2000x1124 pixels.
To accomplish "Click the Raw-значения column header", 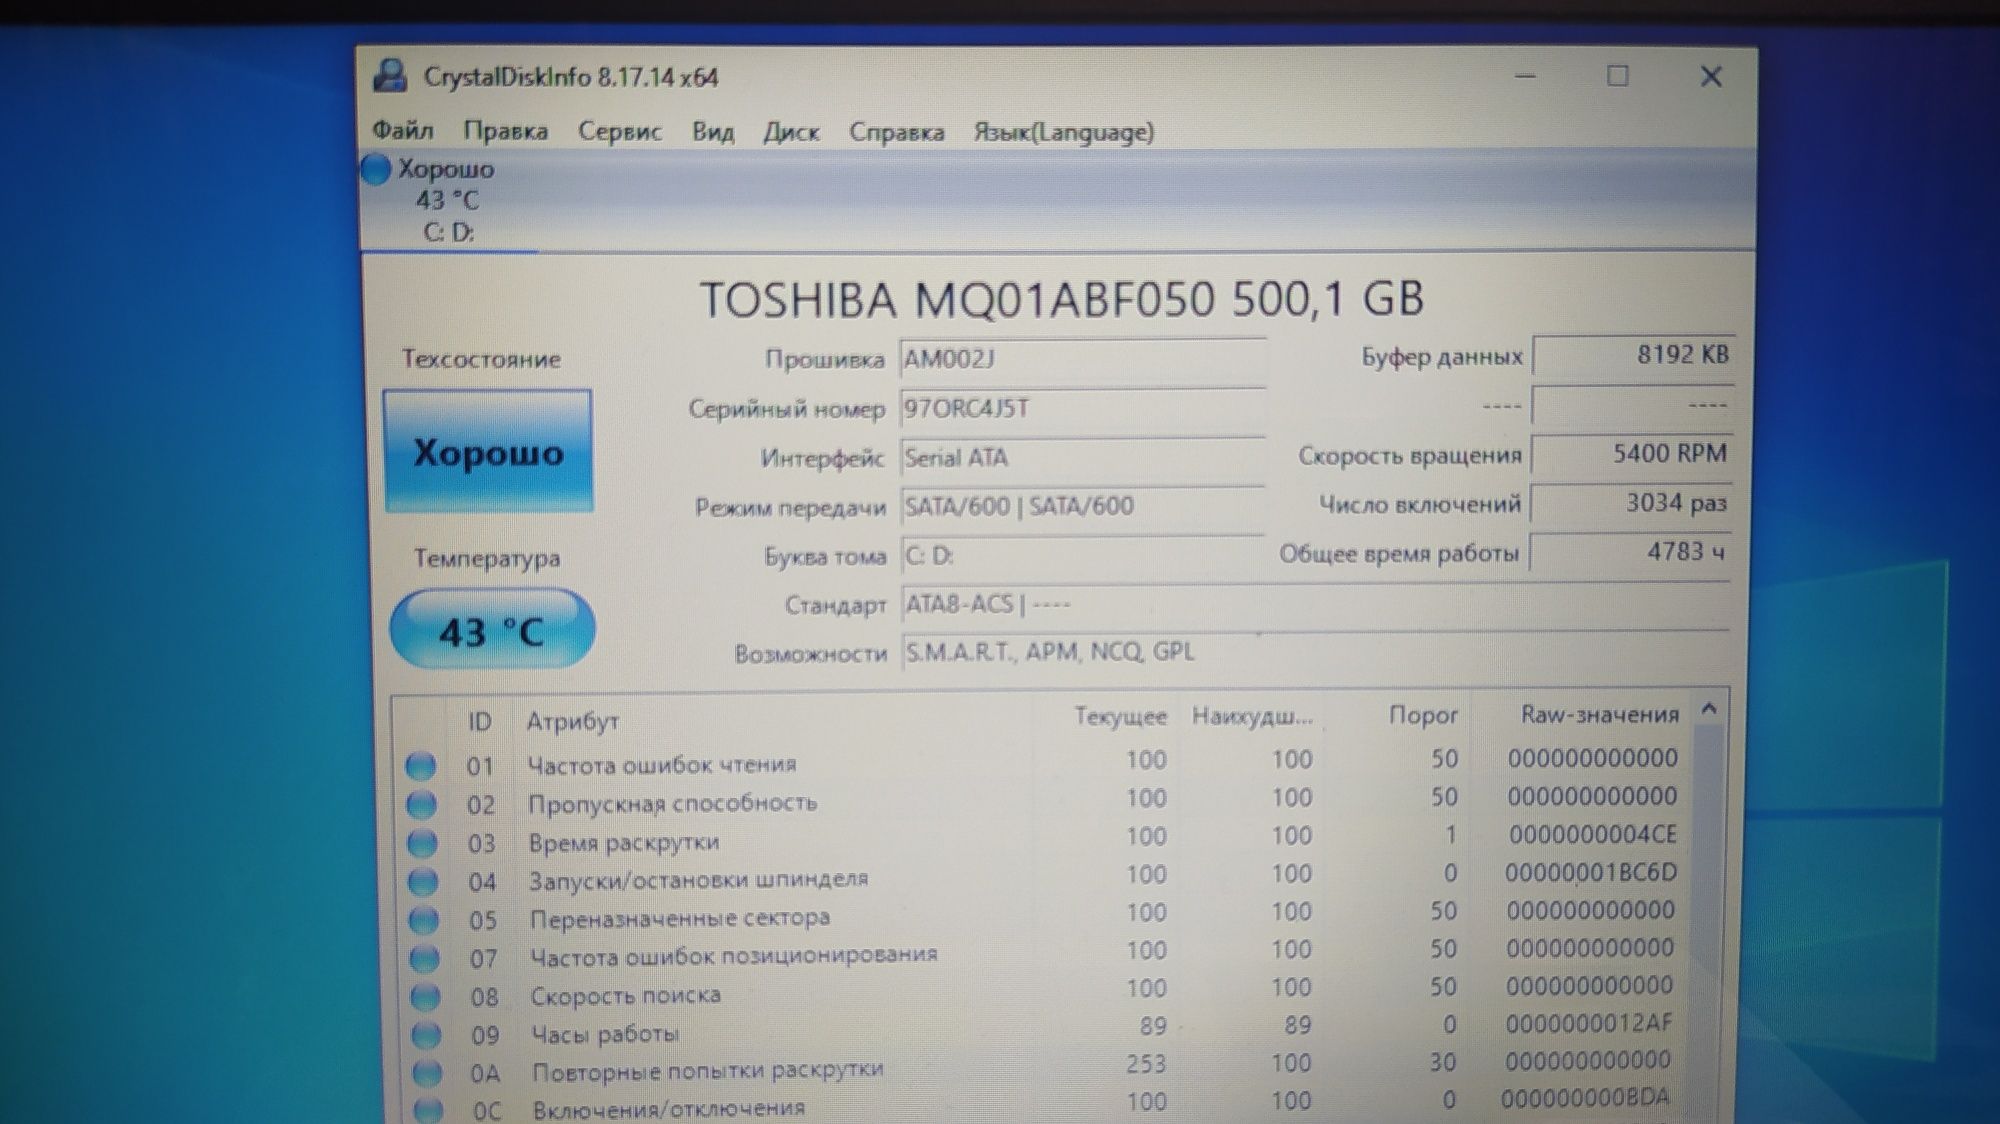I will 1599,714.
